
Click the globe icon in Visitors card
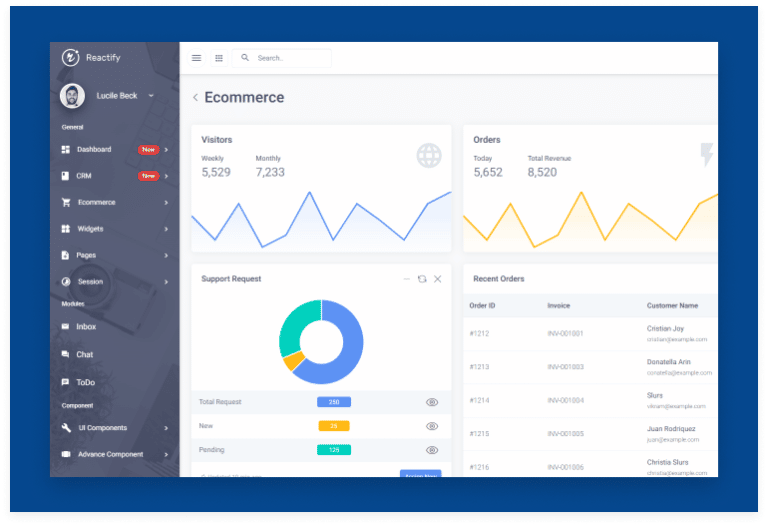pyautogui.click(x=429, y=156)
